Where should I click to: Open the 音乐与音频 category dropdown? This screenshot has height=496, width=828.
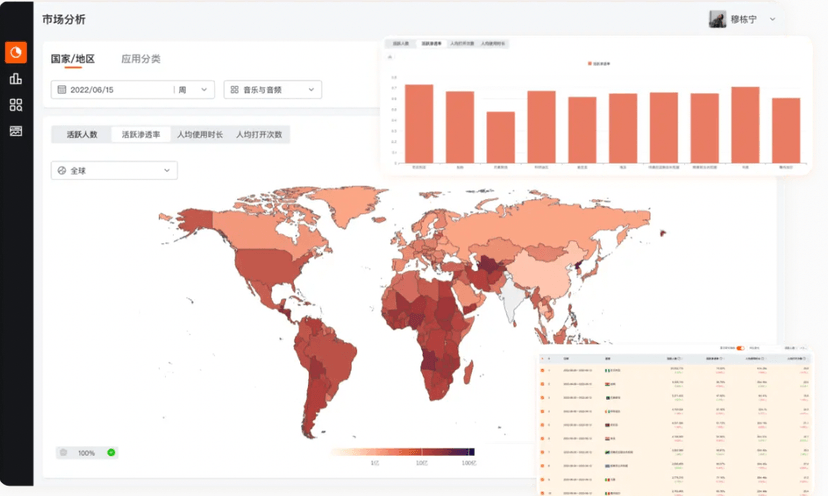click(272, 90)
